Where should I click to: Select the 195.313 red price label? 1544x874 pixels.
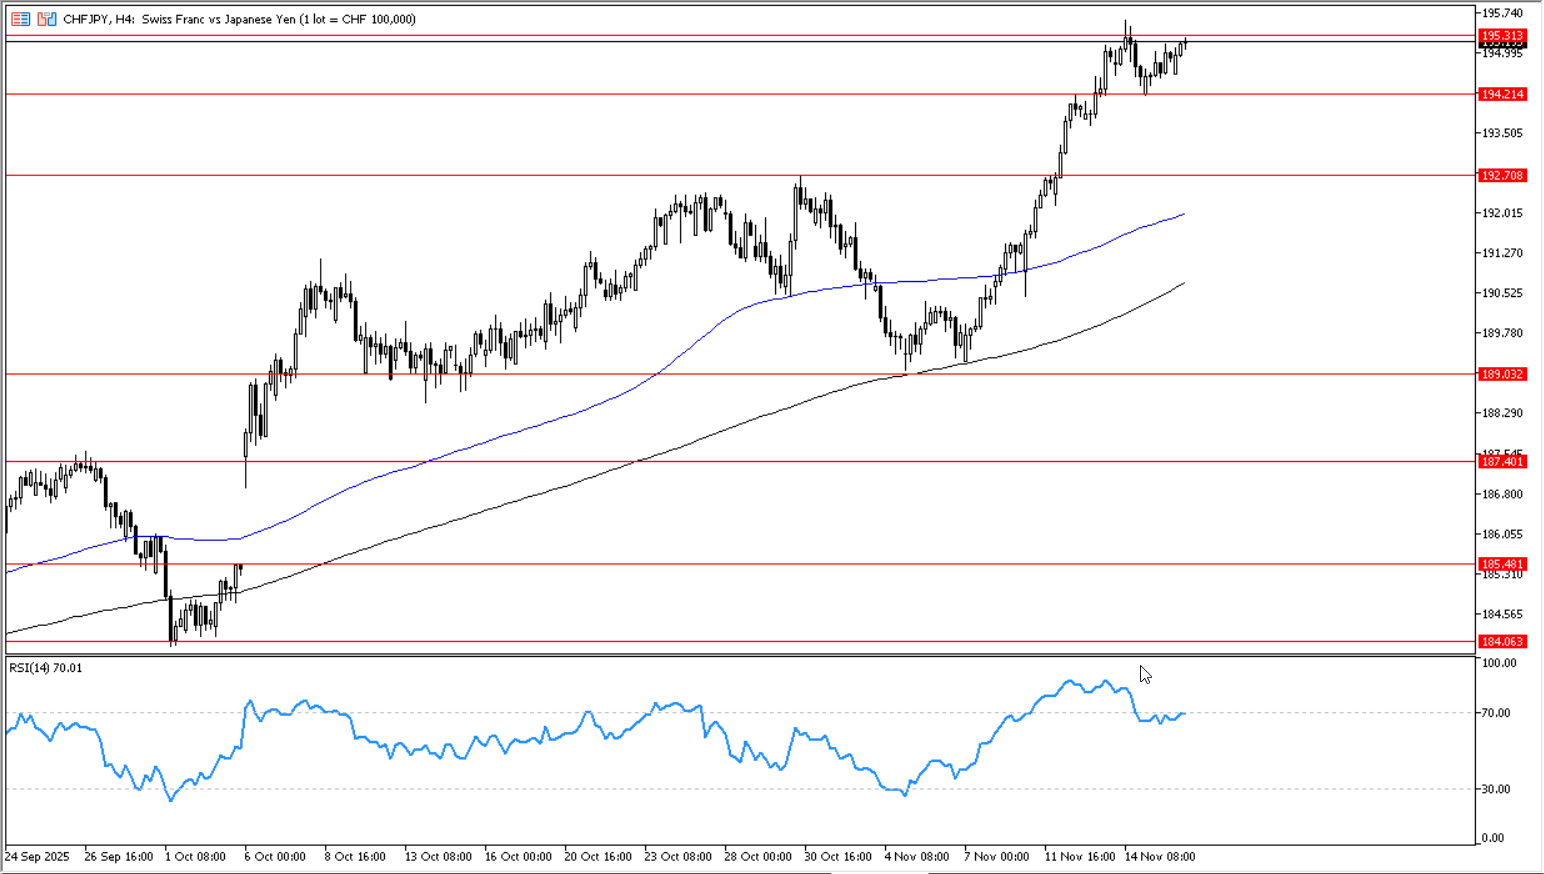point(1502,36)
